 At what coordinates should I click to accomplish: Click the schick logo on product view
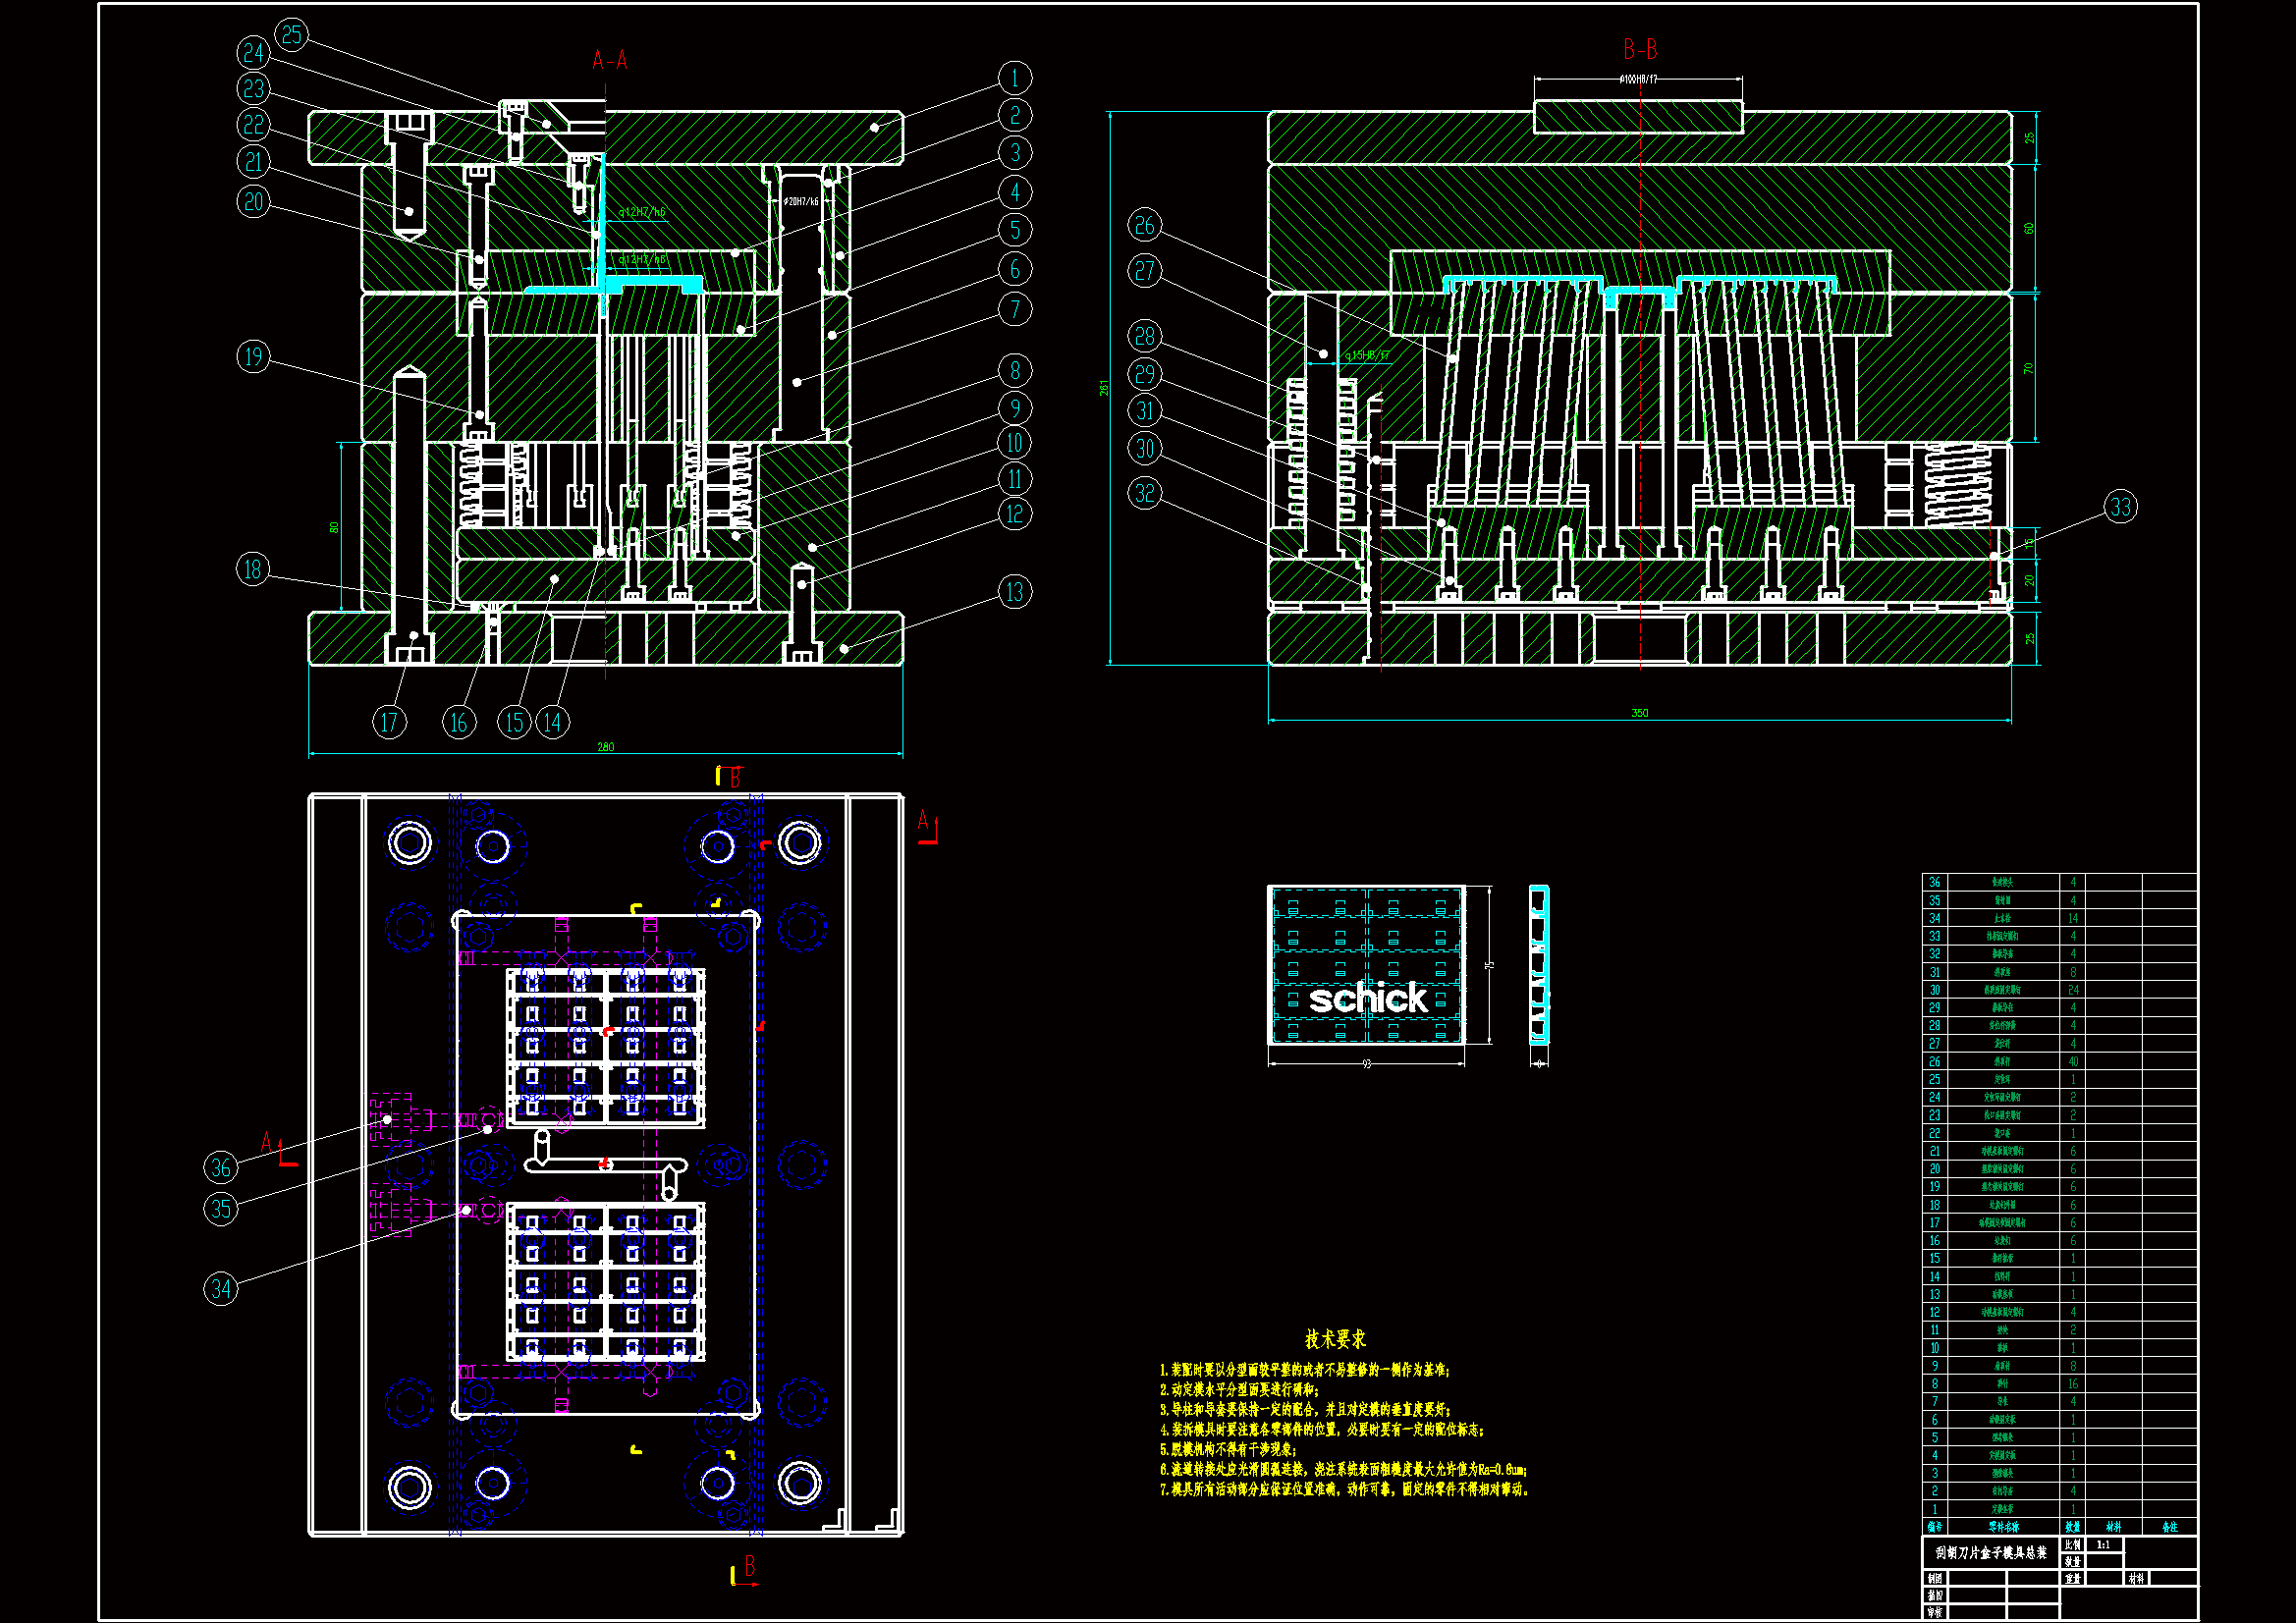[x=1367, y=999]
